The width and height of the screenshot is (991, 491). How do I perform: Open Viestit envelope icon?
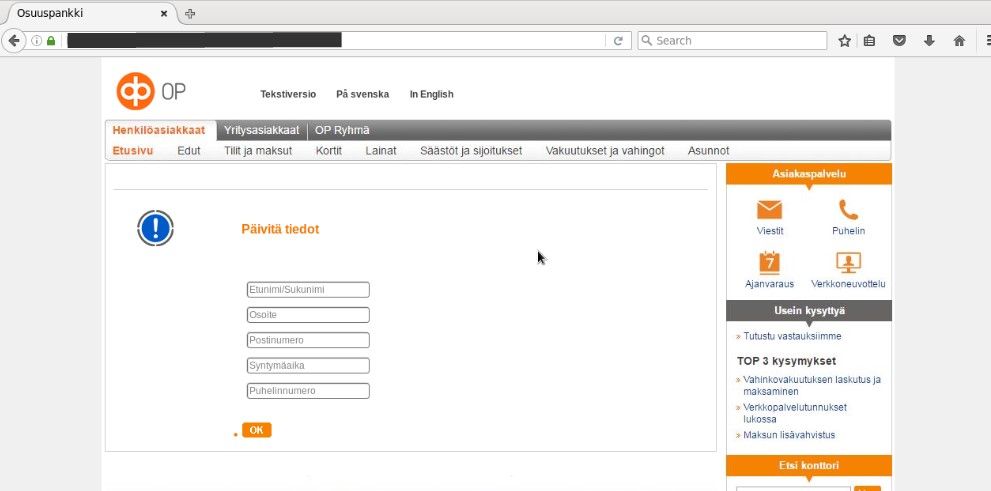[769, 209]
